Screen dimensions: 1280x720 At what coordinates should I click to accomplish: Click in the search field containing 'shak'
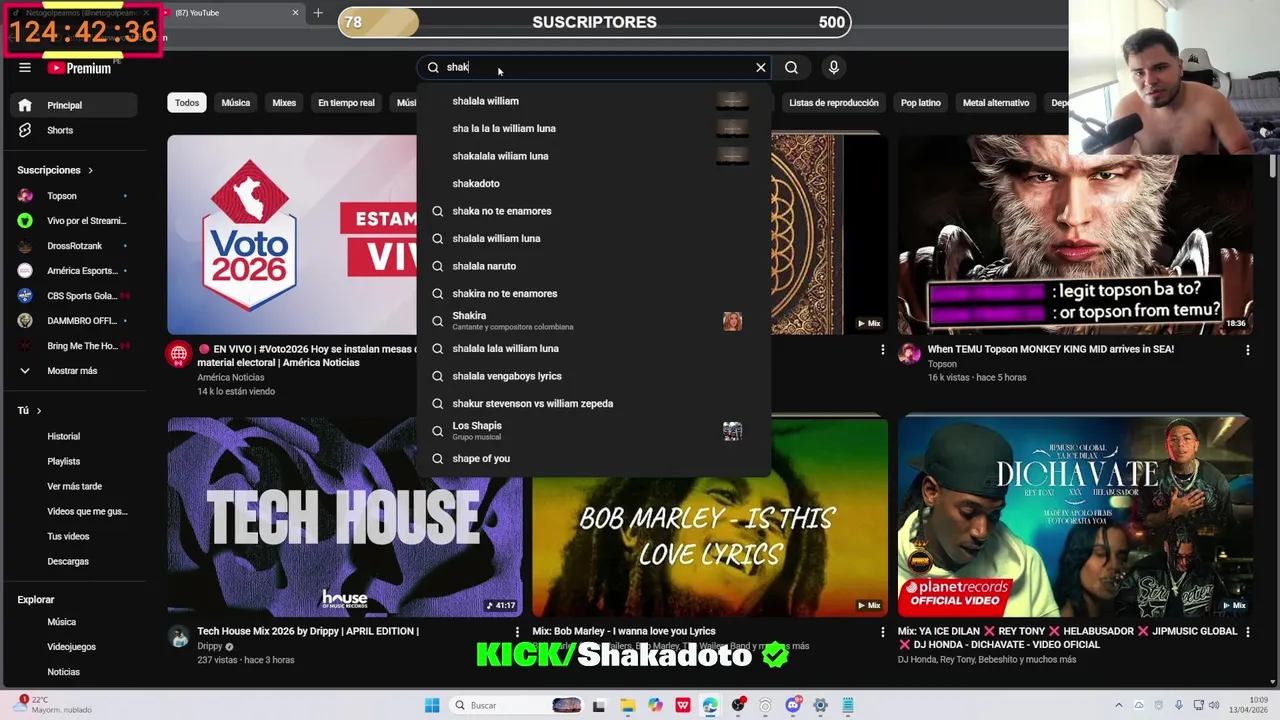(595, 67)
